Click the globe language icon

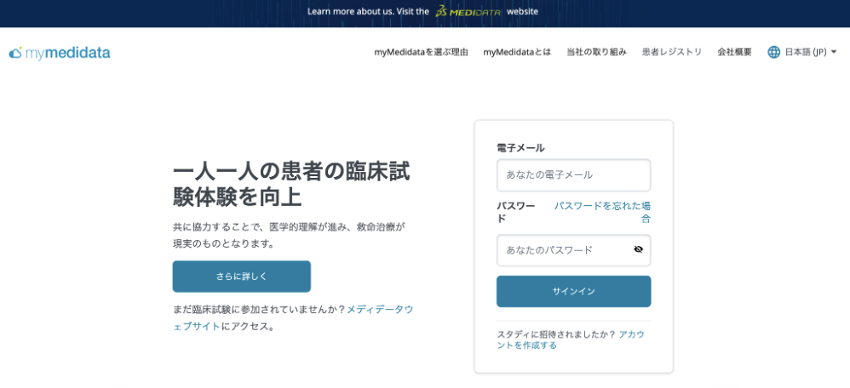tap(774, 52)
